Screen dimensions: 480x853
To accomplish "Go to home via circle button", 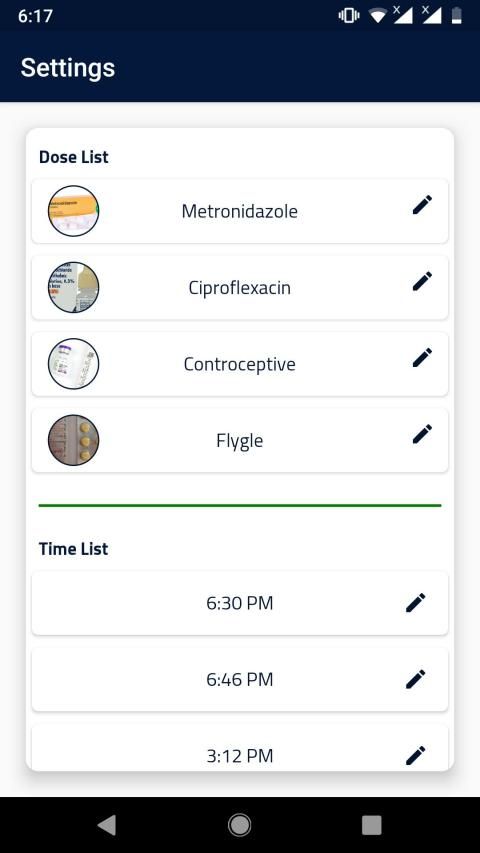I will click(239, 825).
